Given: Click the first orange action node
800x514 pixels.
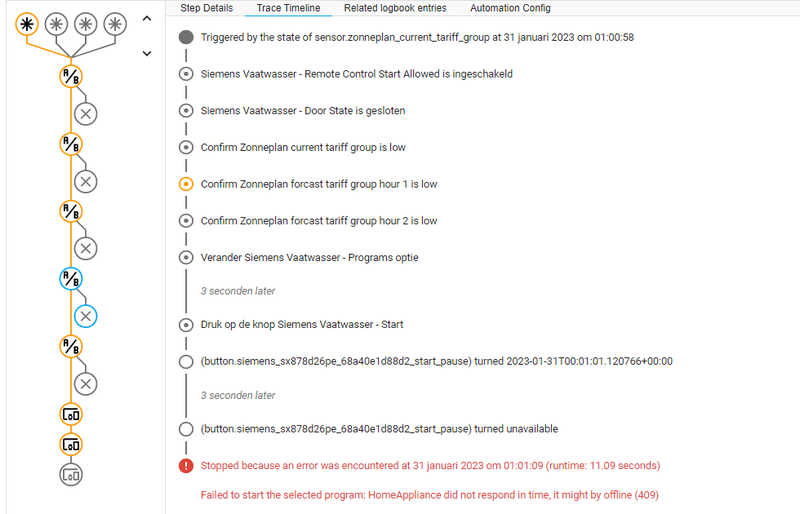Looking at the screenshot, I should coord(71,413).
